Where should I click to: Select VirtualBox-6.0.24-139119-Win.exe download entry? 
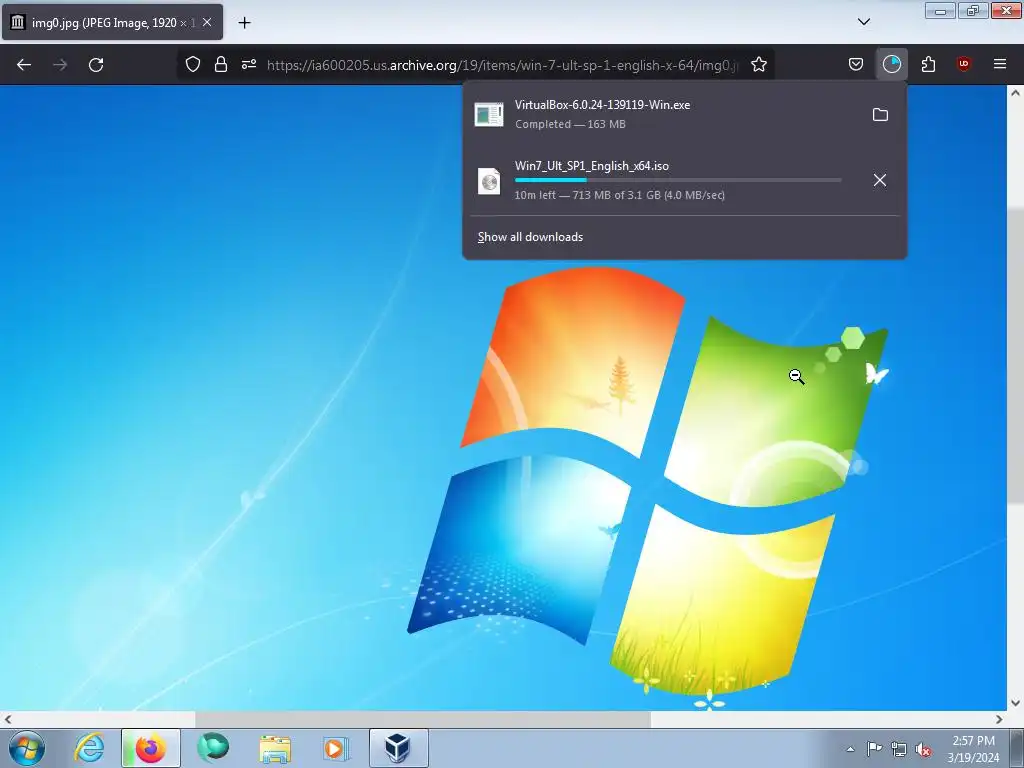point(684,114)
